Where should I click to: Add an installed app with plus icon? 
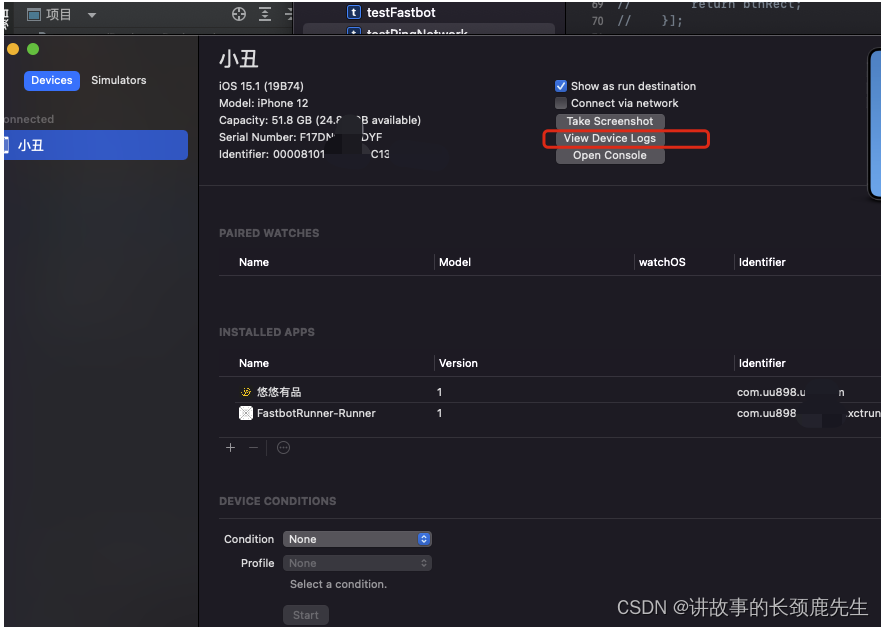tap(230, 448)
